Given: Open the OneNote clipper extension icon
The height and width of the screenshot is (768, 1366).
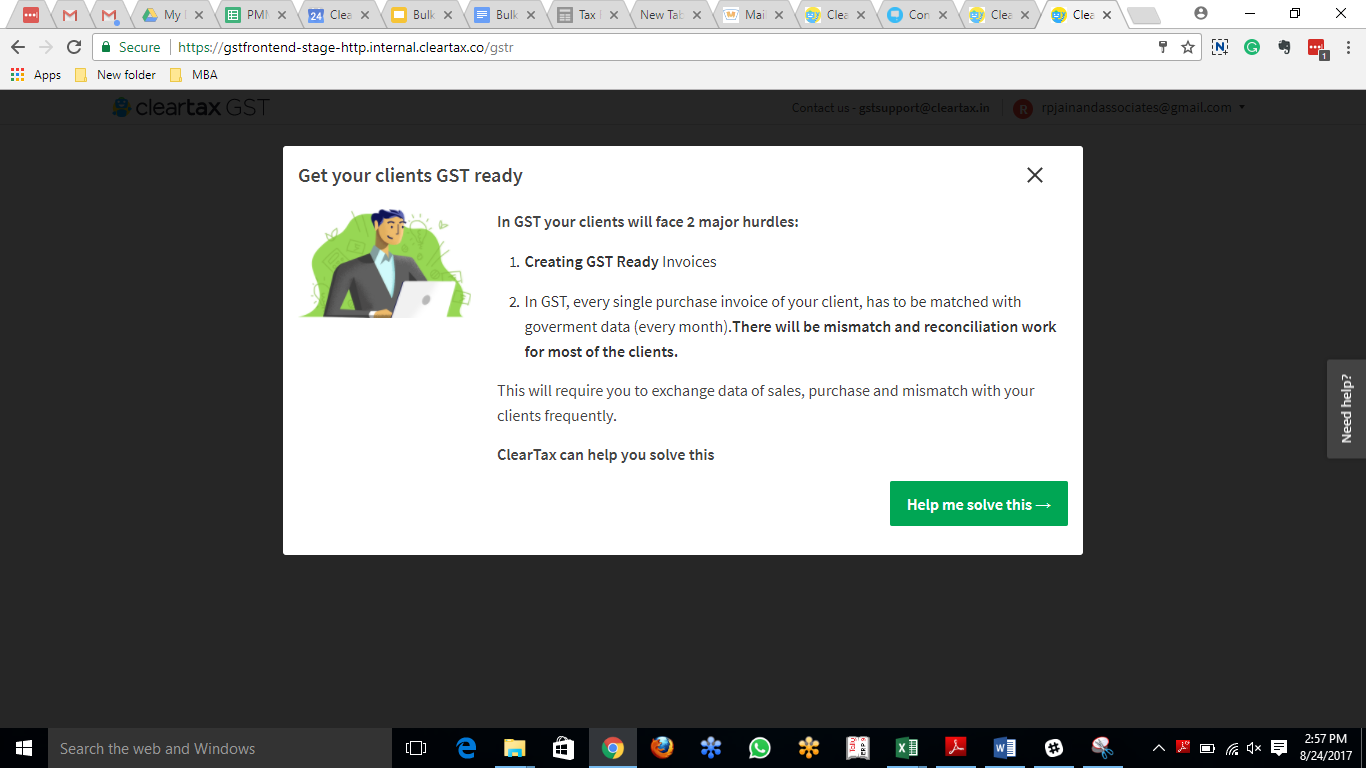Looking at the screenshot, I should tap(1220, 47).
